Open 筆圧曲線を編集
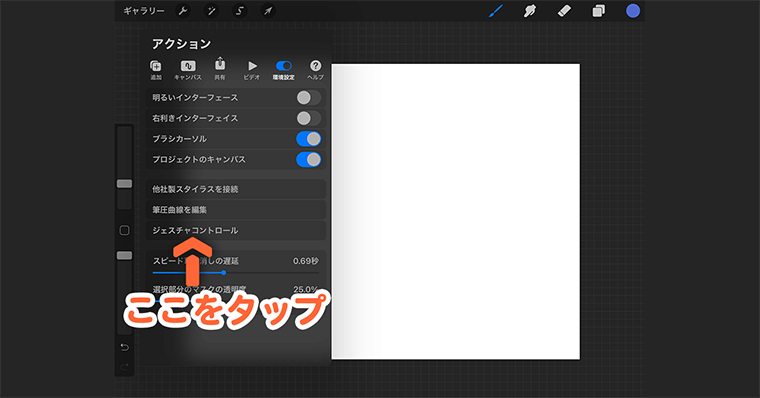The height and width of the screenshot is (398, 760). click(236, 209)
